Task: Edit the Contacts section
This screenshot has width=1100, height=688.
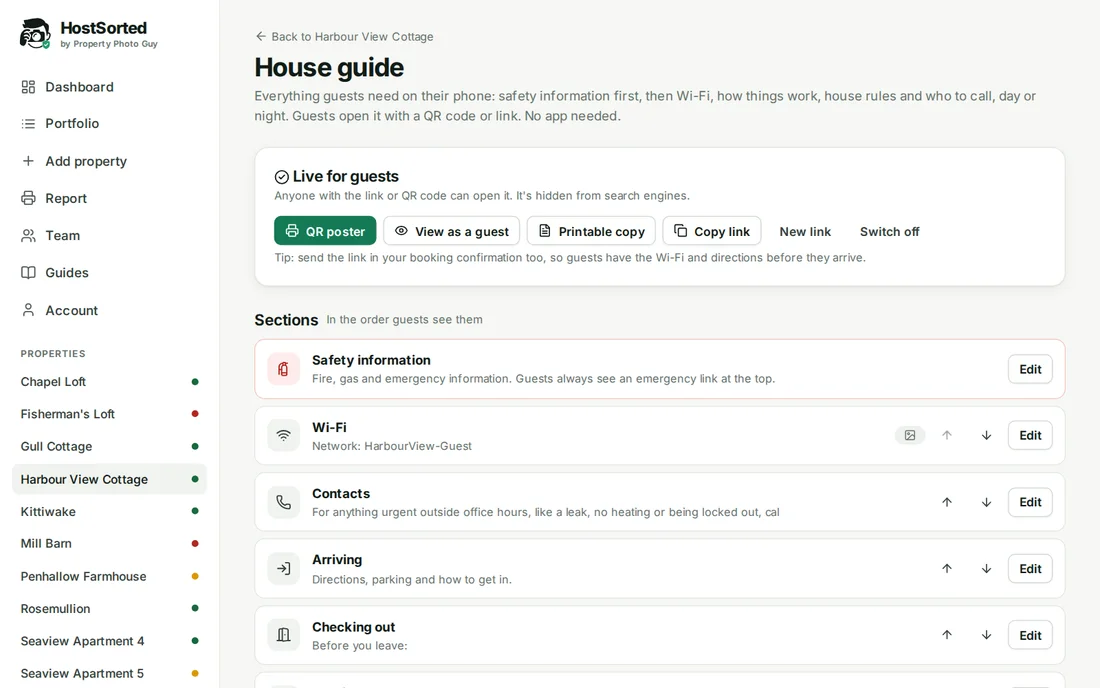Action: coord(1030,502)
